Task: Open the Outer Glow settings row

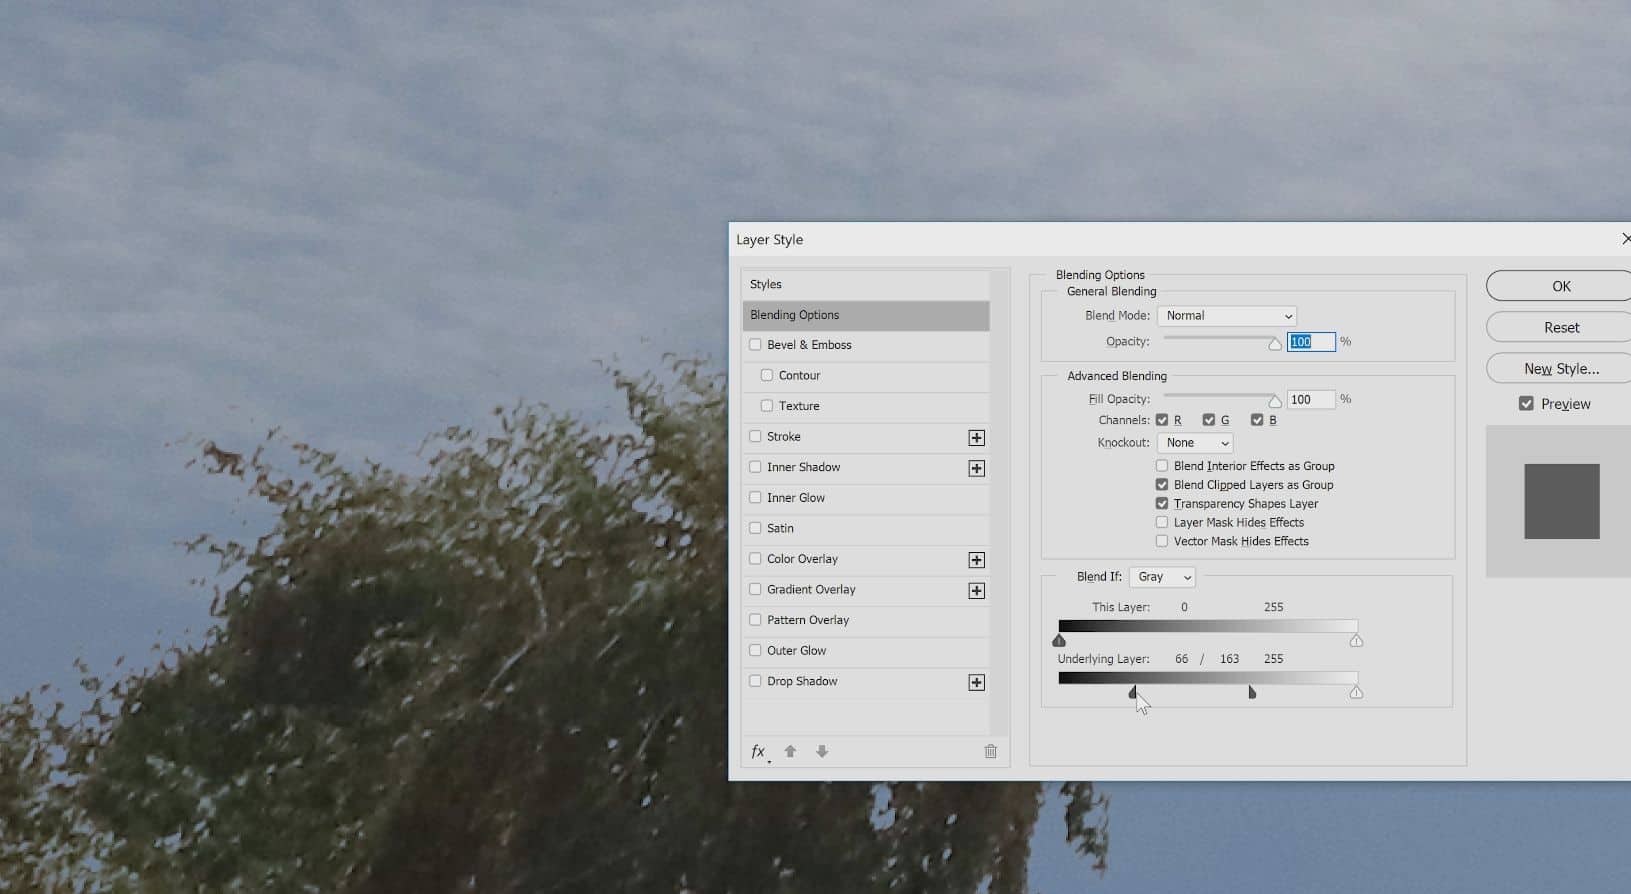Action: [866, 651]
